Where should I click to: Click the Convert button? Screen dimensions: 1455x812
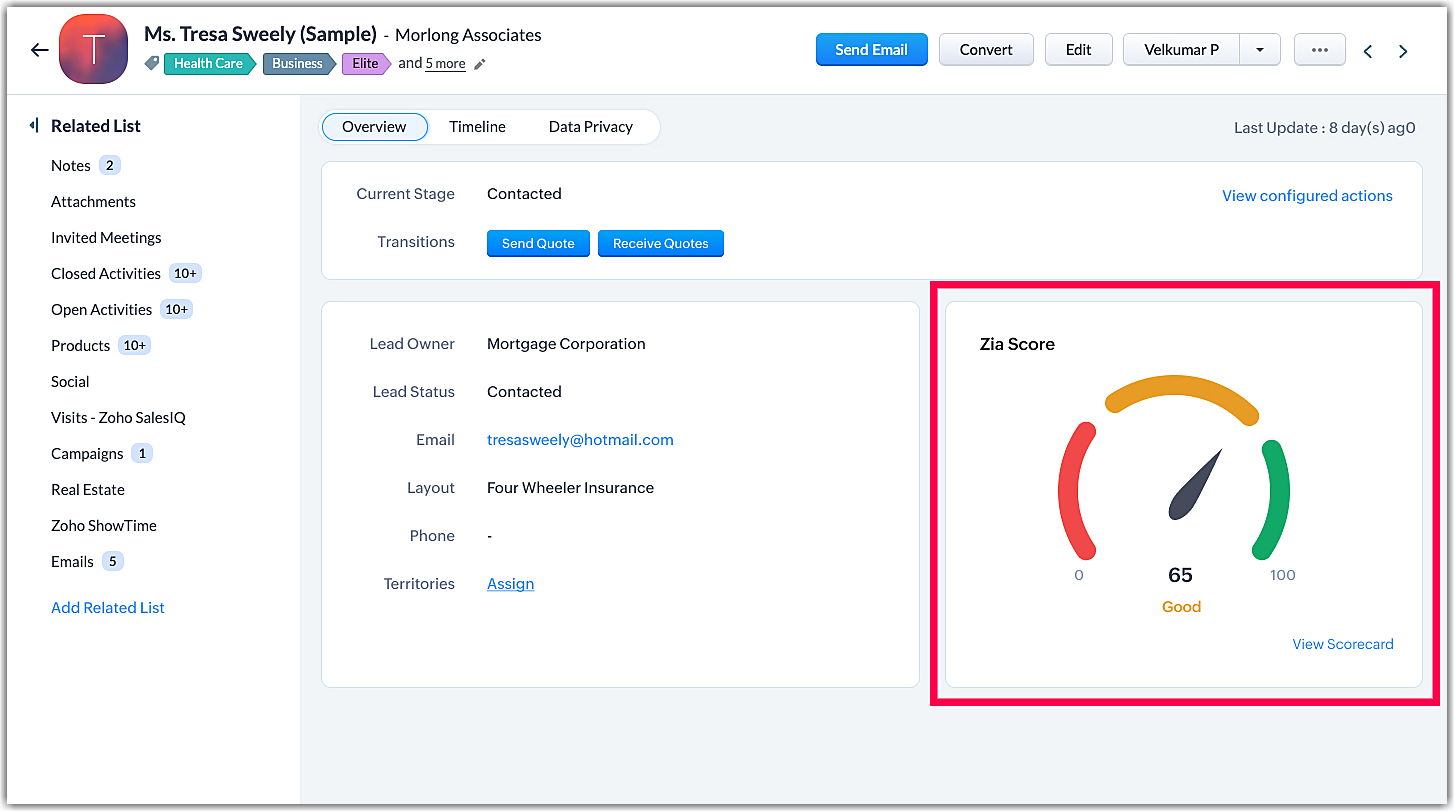point(986,50)
